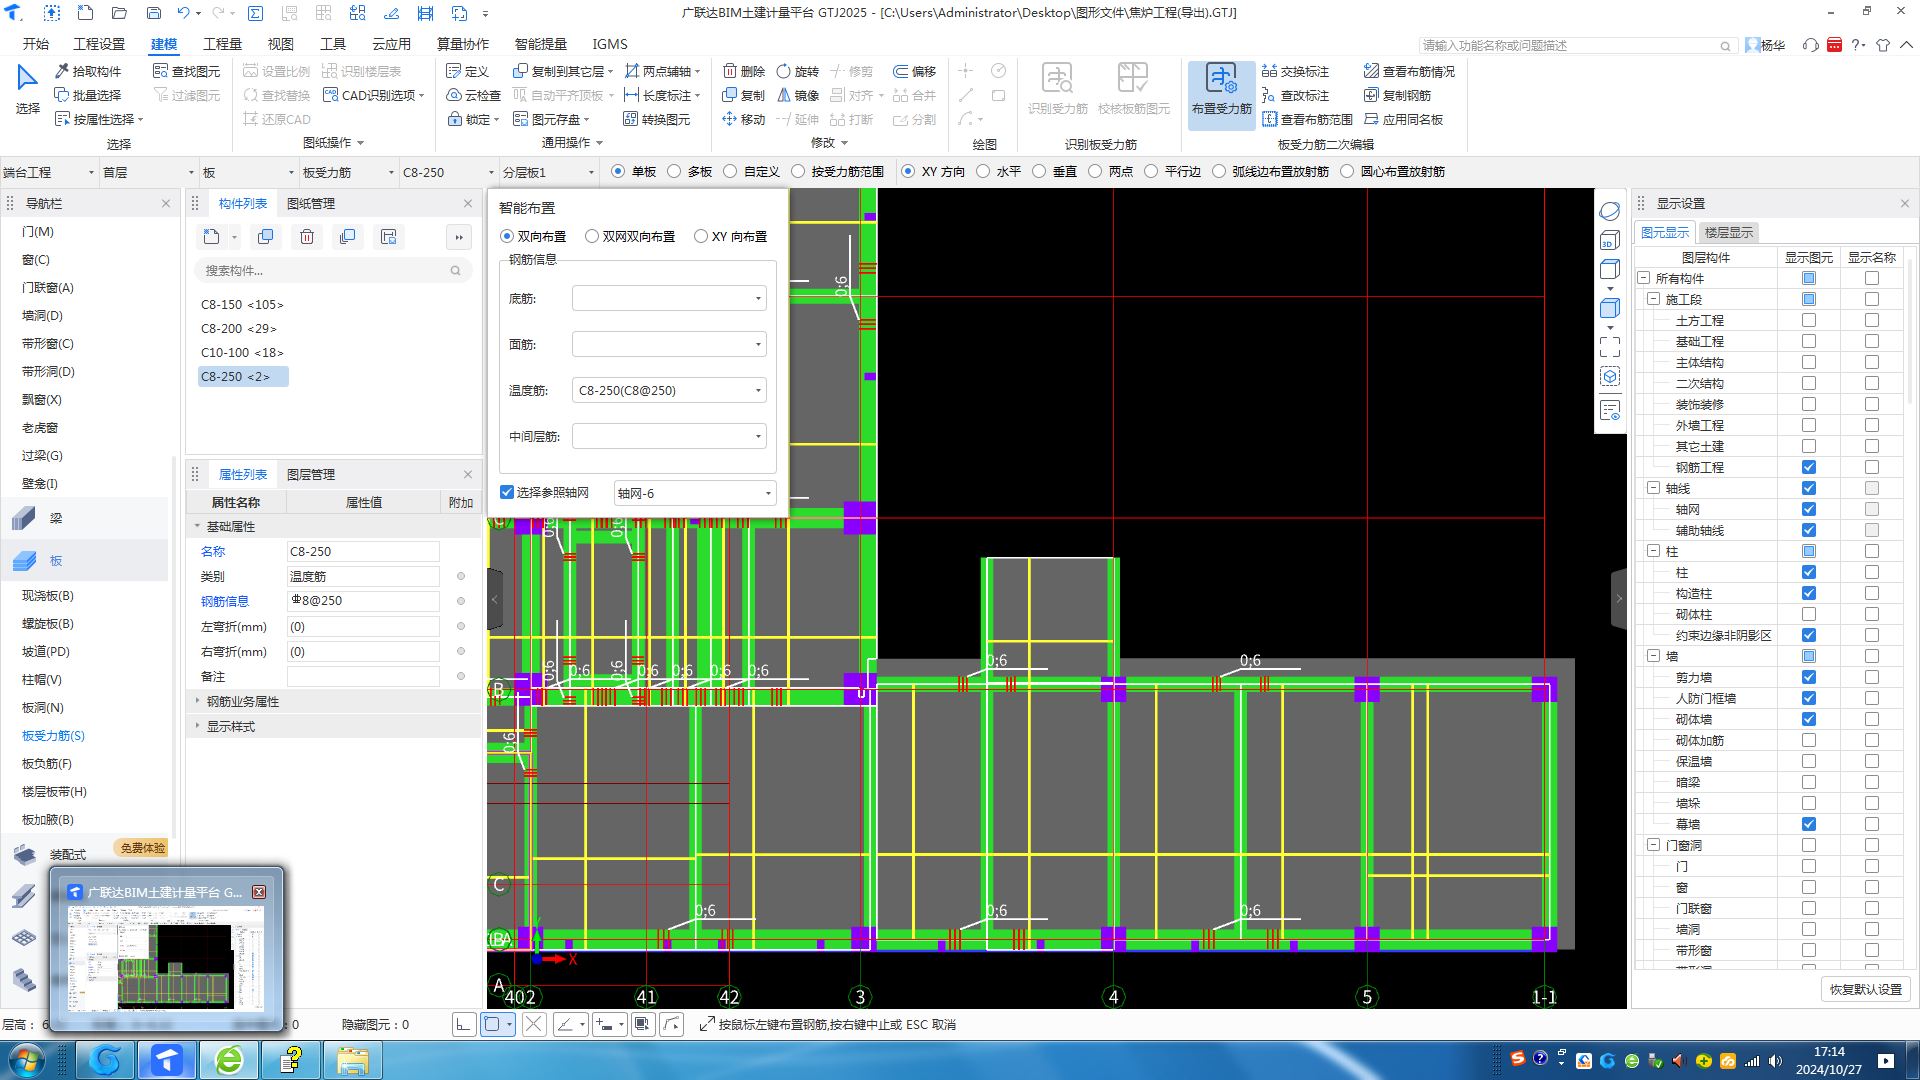Toggle the 选择参照轴网 checkbox
Image resolution: width=1920 pixels, height=1080 pixels.
point(507,492)
